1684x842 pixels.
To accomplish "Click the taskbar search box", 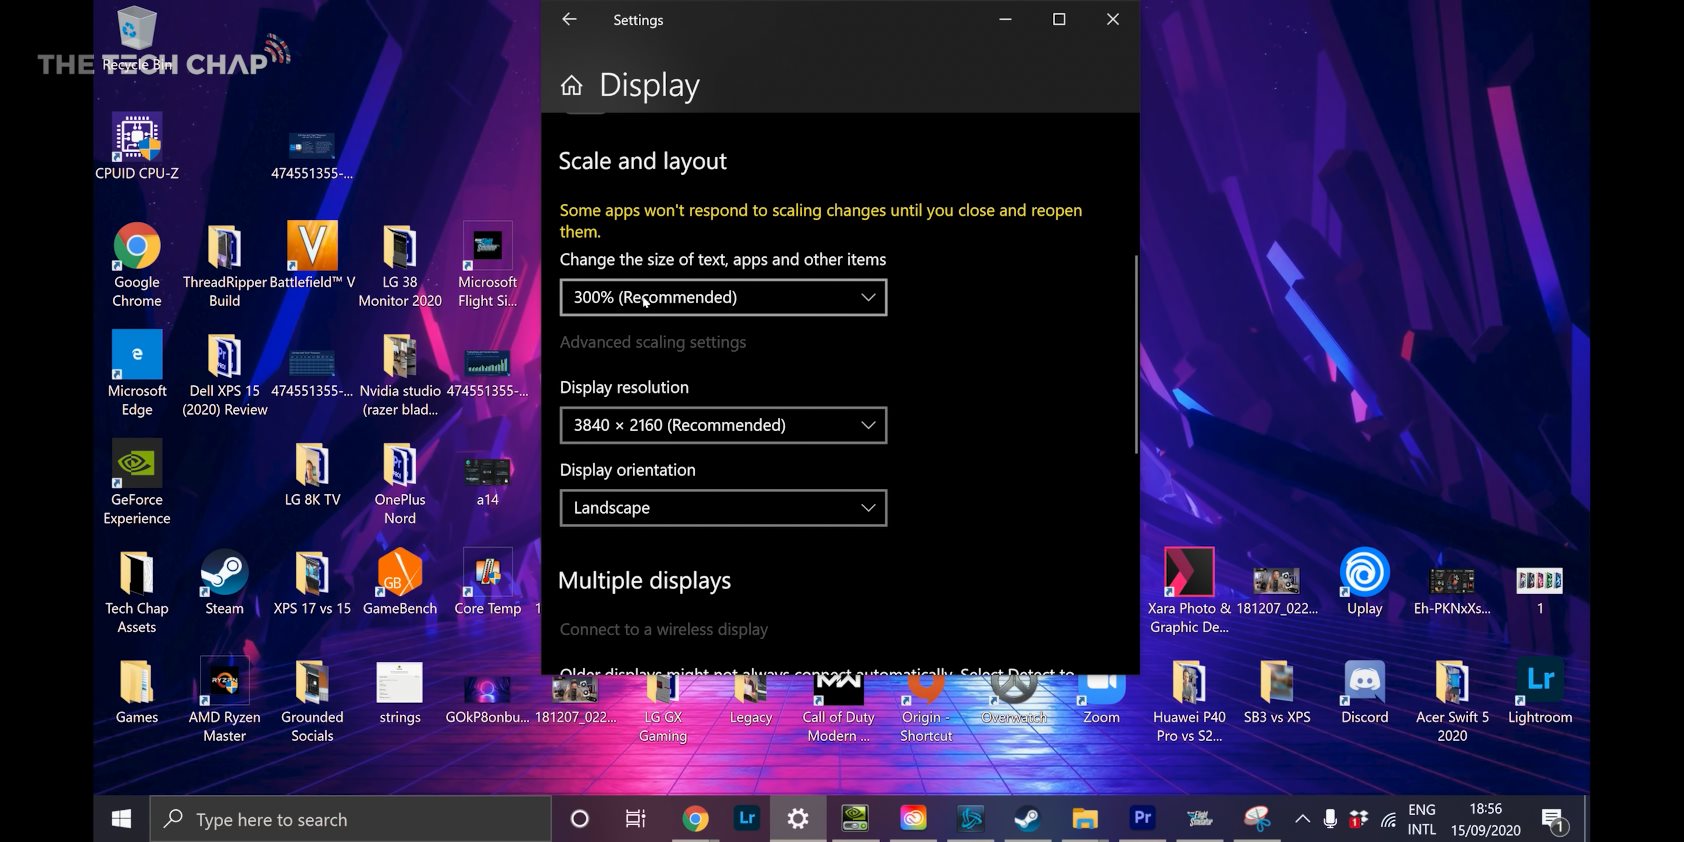I will pos(350,820).
